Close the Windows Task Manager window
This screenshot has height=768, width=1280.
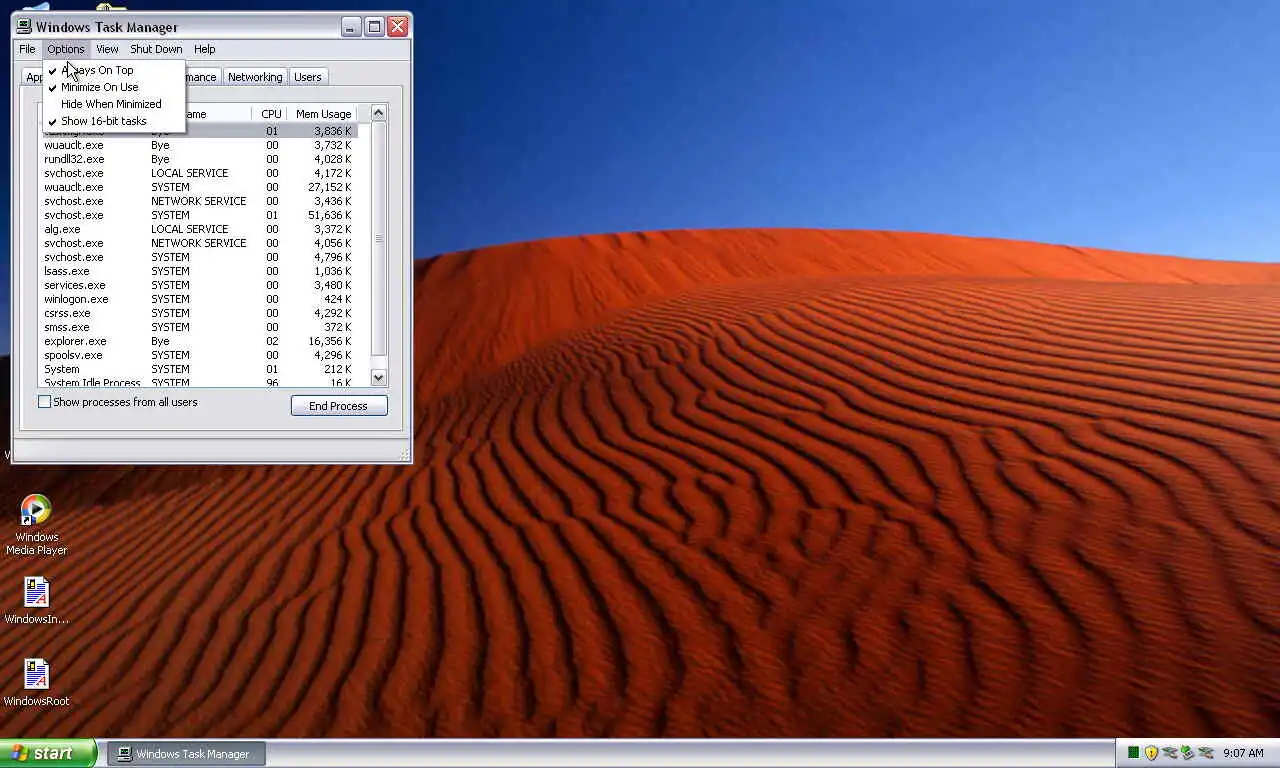click(x=398, y=27)
